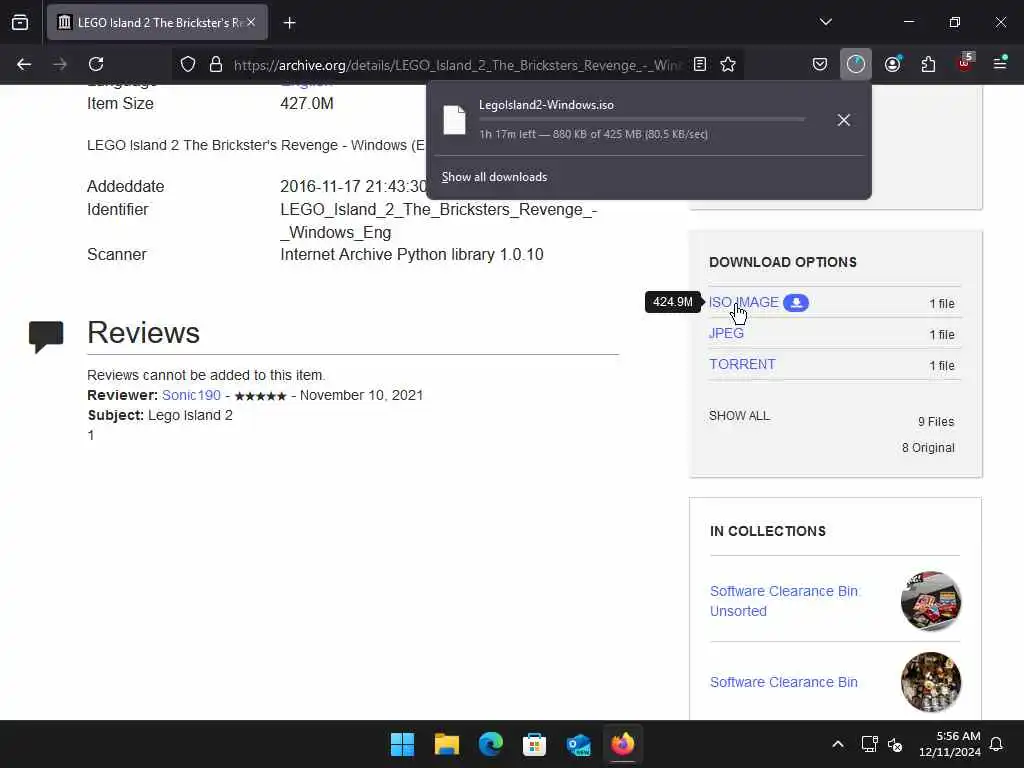1024x768 pixels.
Task: Open Firefox account icon
Action: click(892, 64)
